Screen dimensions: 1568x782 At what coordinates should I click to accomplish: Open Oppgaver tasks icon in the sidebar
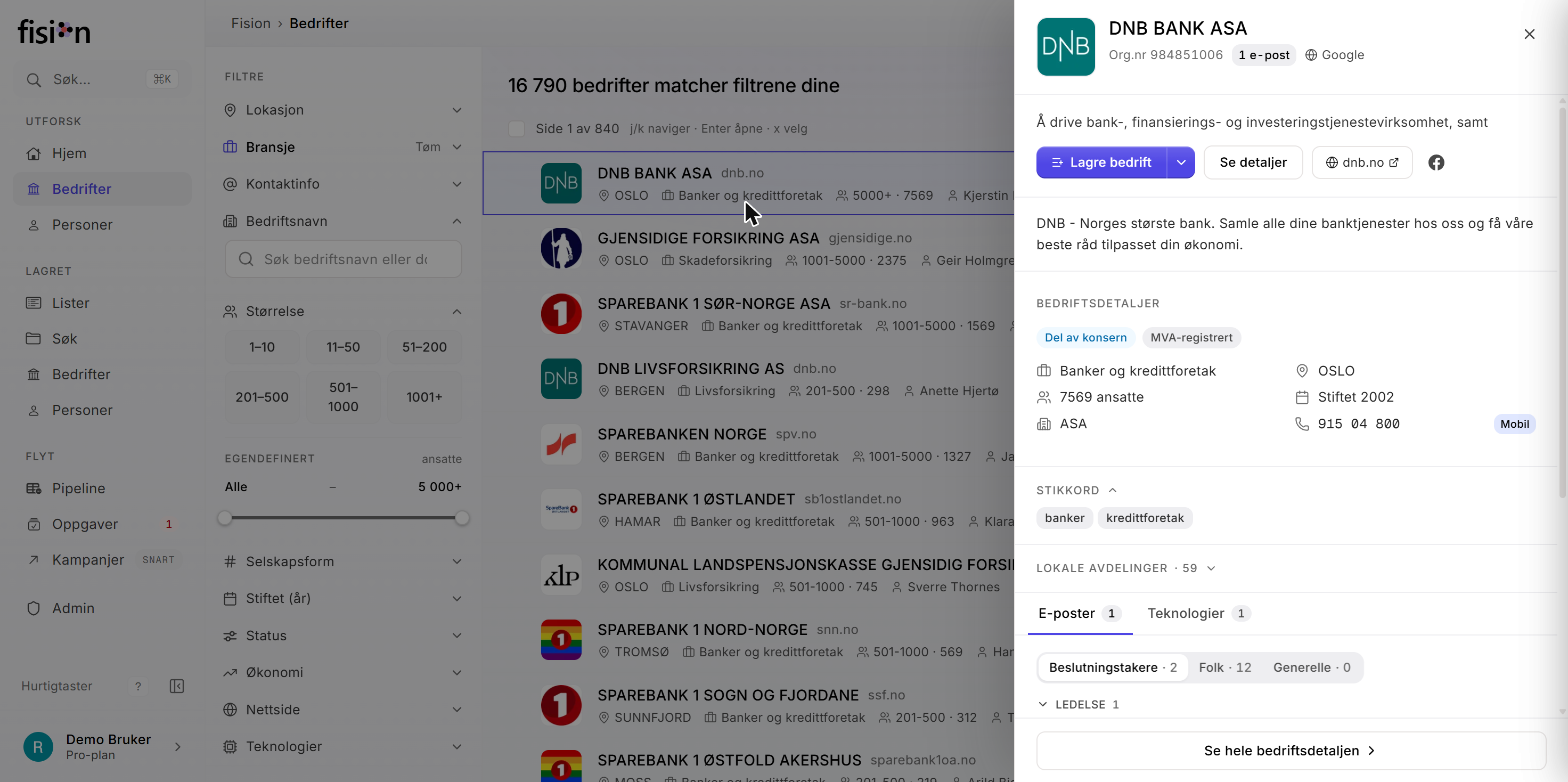click(33, 524)
